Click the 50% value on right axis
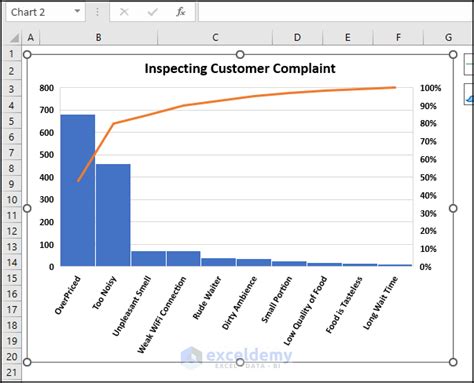Viewport: 474px width, 383px height. point(428,178)
